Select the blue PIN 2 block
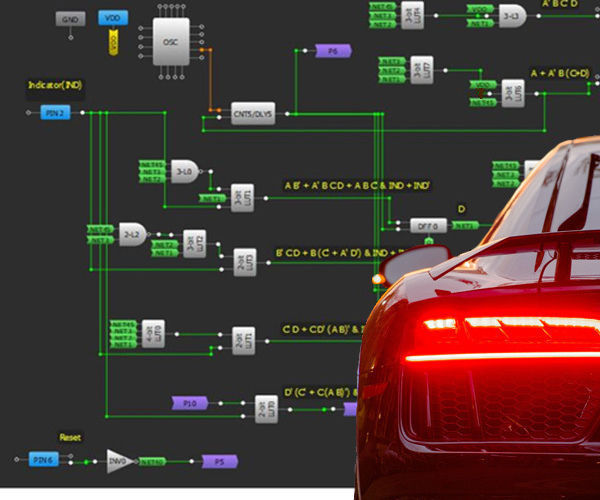The width and height of the screenshot is (600, 500). [55, 112]
